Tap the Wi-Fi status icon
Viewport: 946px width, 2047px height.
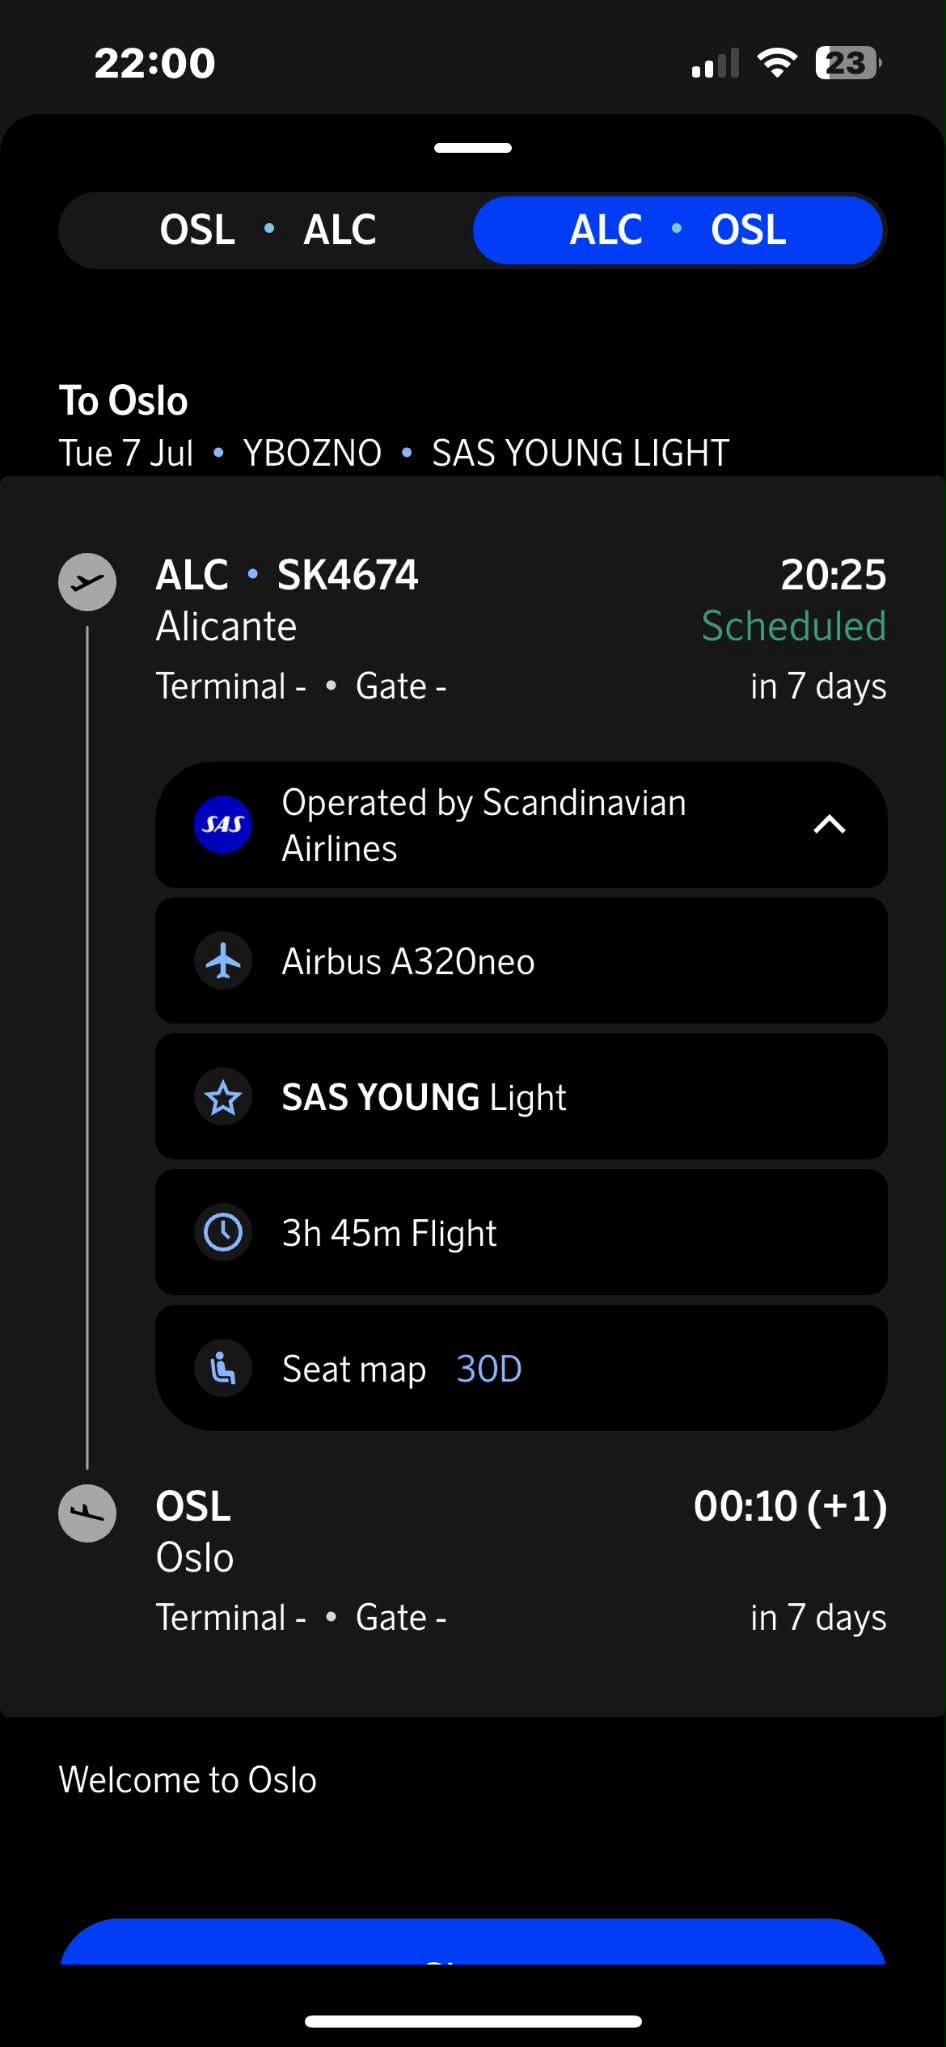pos(777,63)
